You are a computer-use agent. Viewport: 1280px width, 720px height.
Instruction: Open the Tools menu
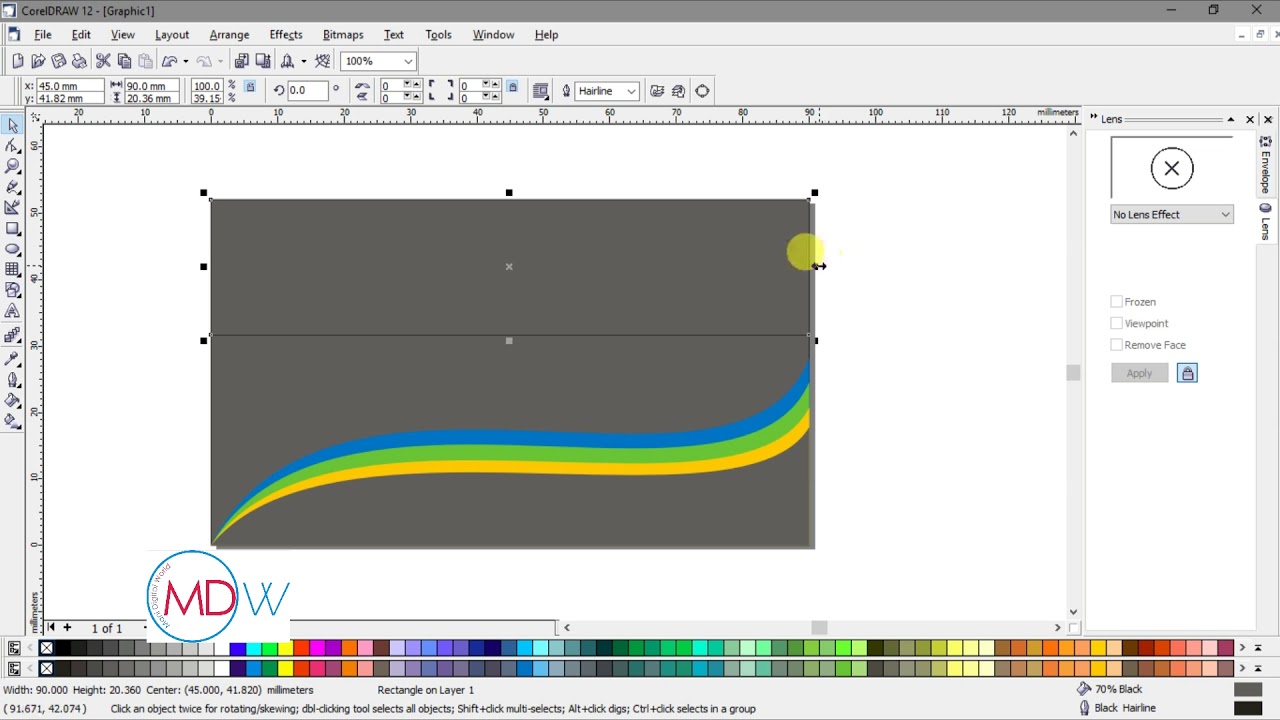(x=438, y=34)
